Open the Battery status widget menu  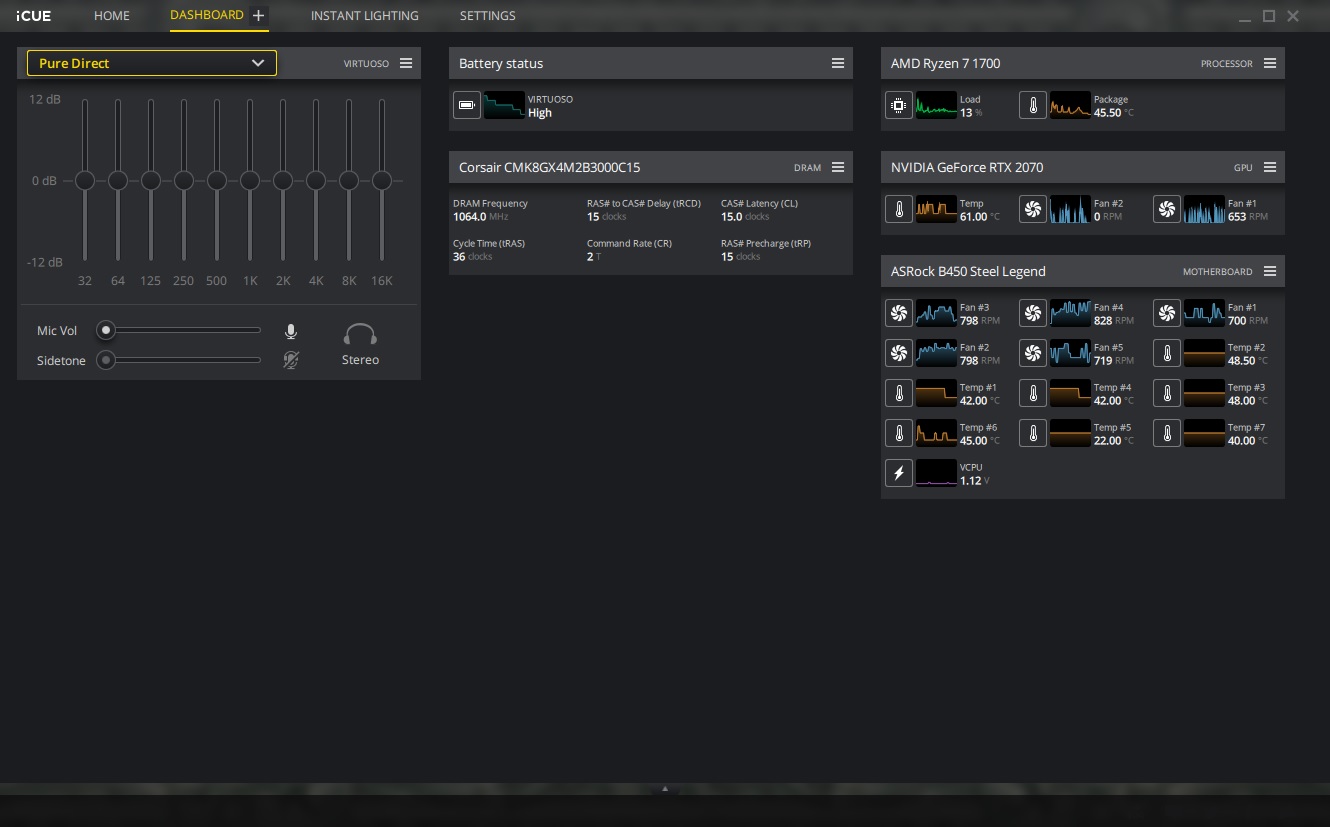[x=838, y=63]
